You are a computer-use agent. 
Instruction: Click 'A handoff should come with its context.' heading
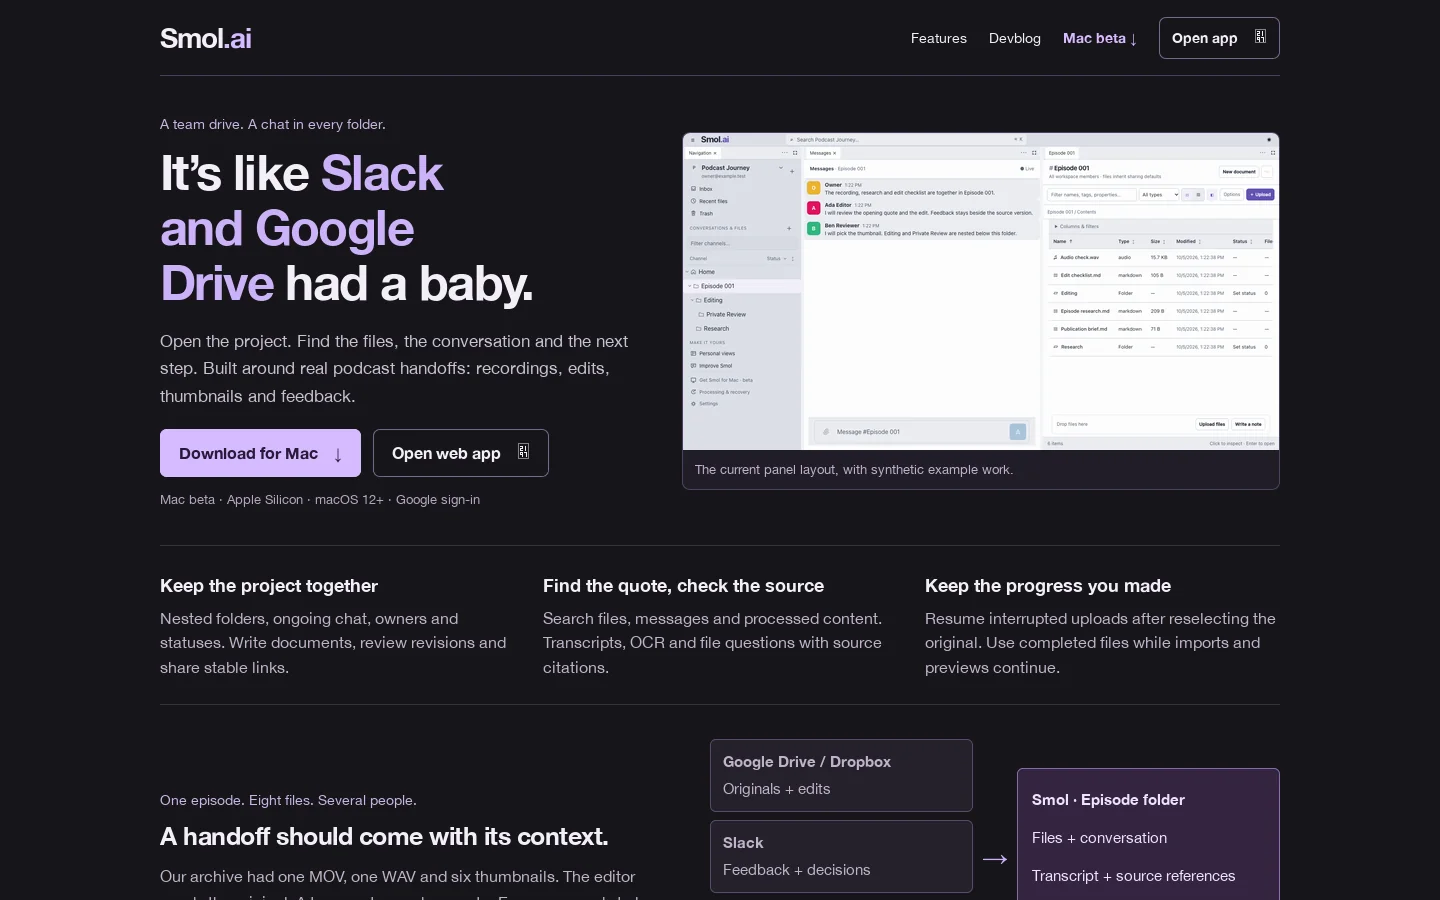pyautogui.click(x=384, y=836)
